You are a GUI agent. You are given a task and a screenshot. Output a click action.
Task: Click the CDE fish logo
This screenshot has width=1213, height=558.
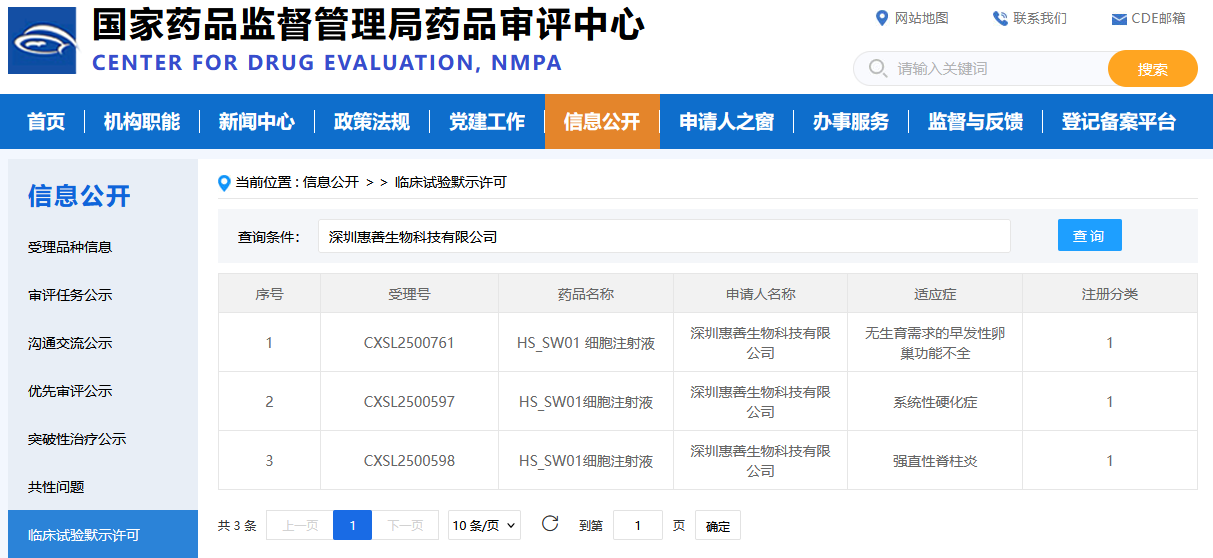[x=42, y=40]
